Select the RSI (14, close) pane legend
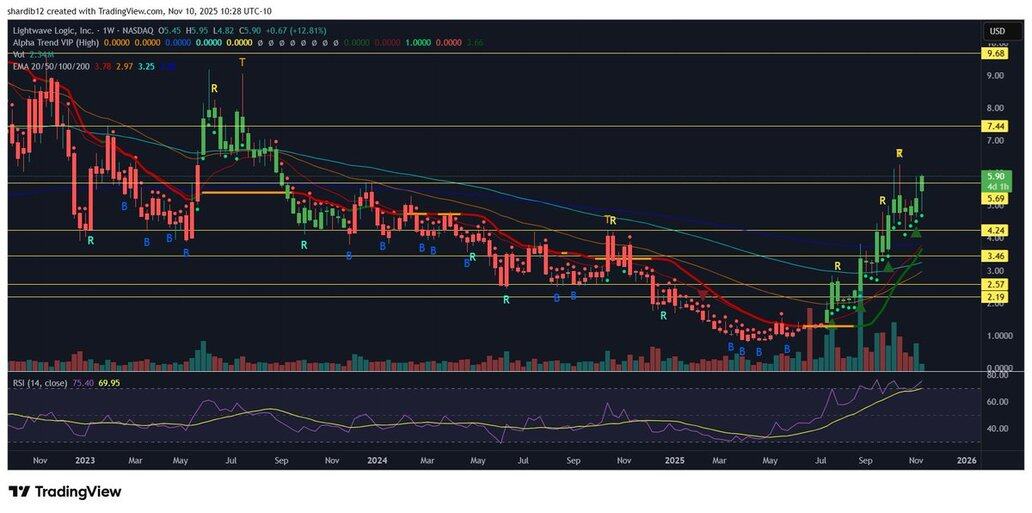 pos(40,382)
